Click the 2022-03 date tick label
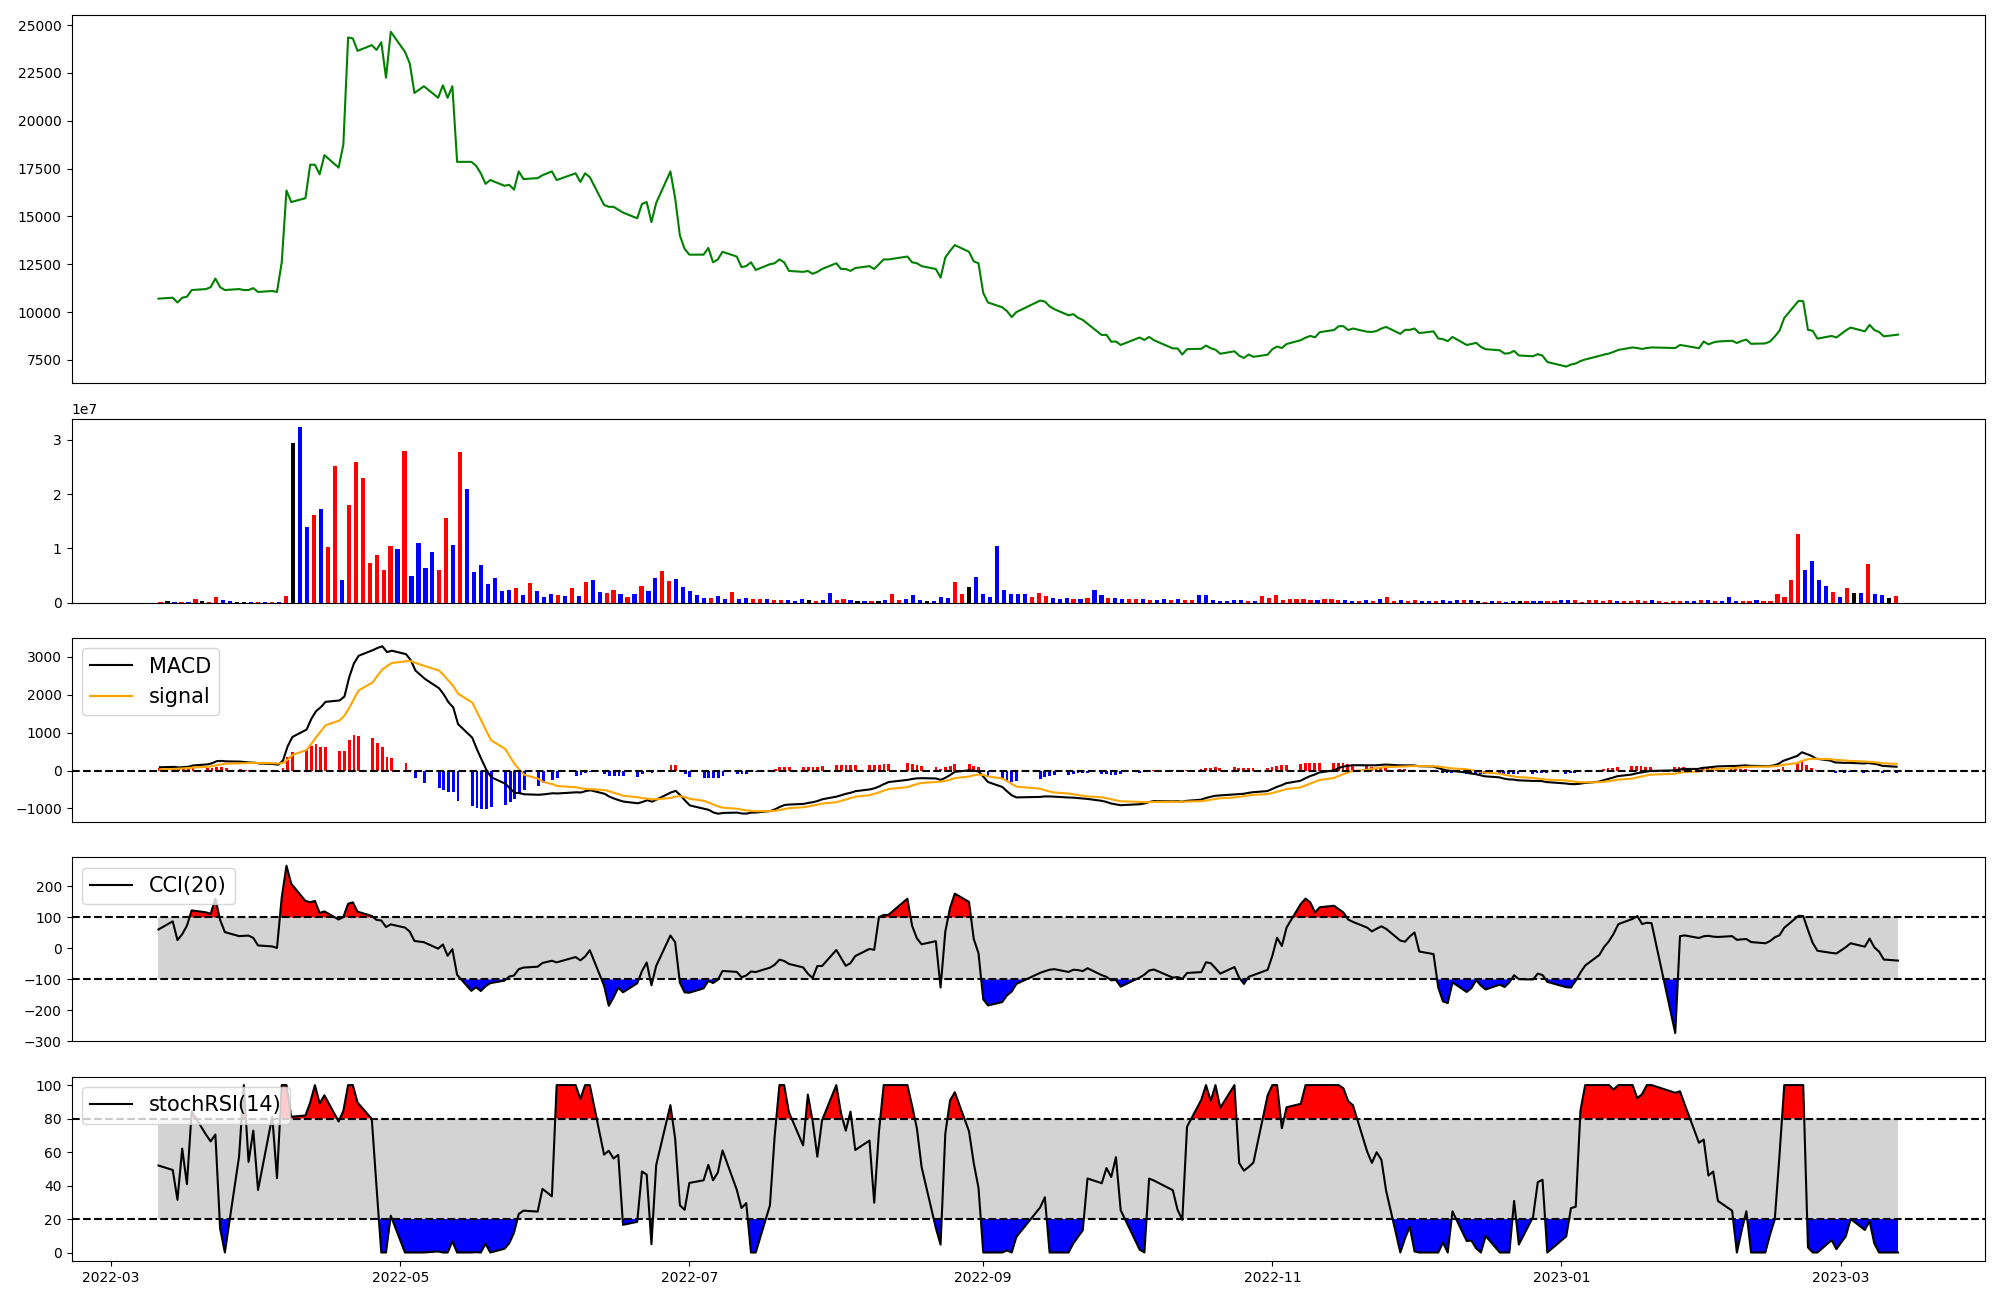2000x1300 pixels. (110, 1277)
